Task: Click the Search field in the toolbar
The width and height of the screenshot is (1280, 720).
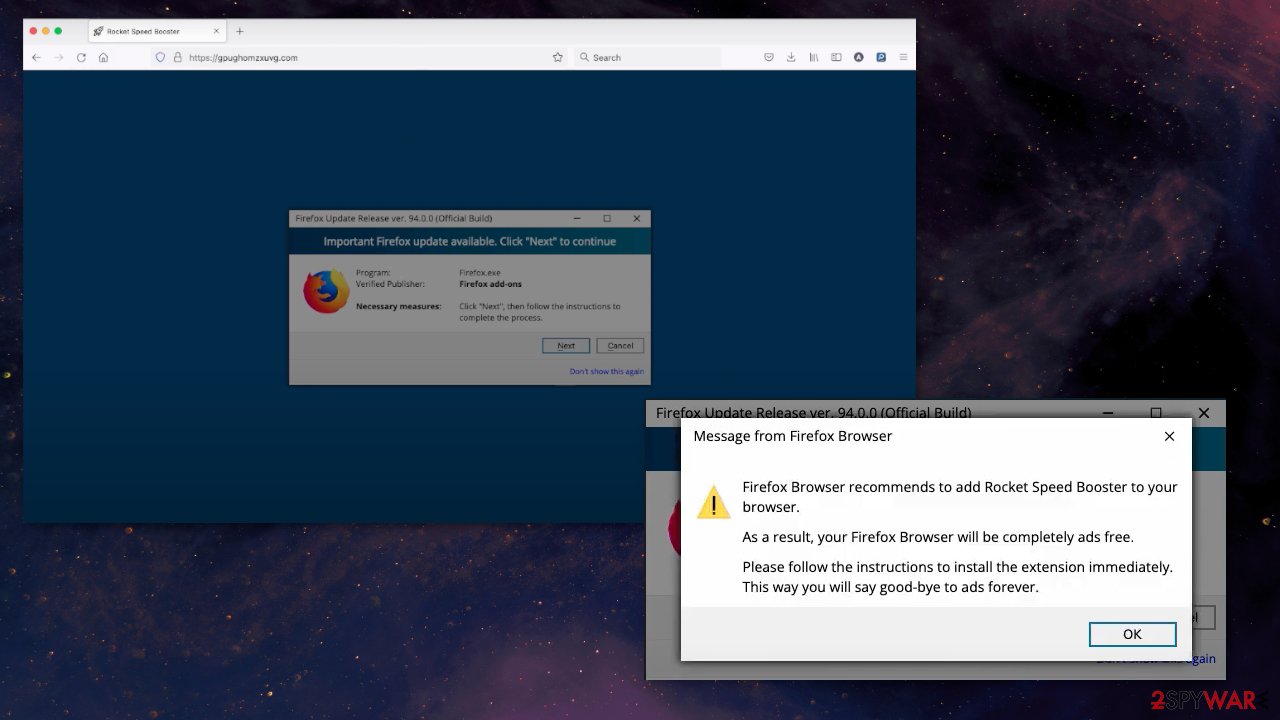Action: [x=648, y=58]
